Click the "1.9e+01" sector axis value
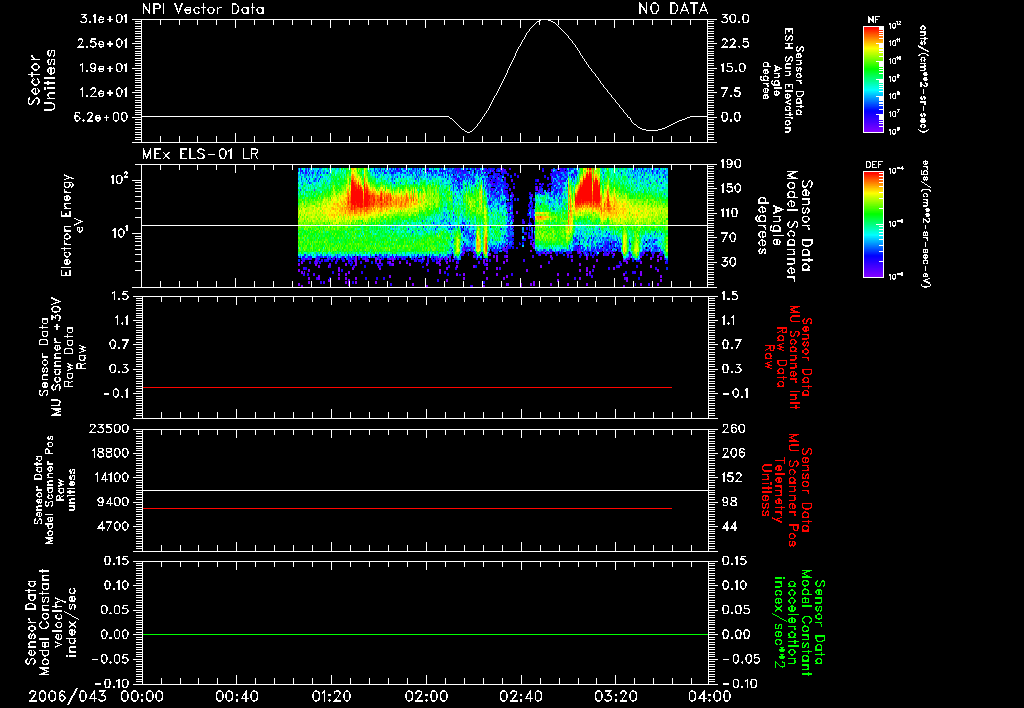The image size is (1024, 708). point(104,68)
